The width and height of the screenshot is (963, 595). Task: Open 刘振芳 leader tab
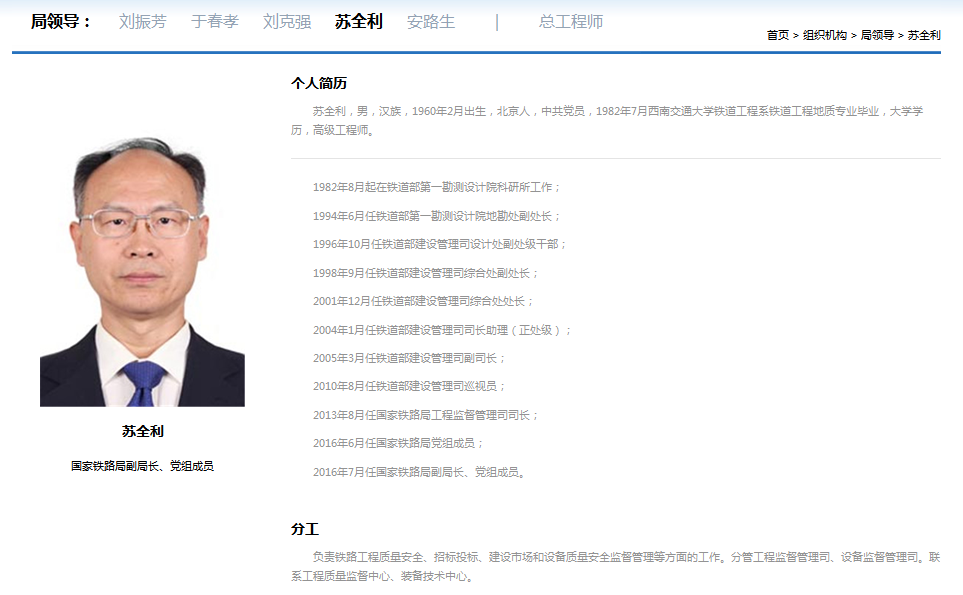[x=142, y=21]
